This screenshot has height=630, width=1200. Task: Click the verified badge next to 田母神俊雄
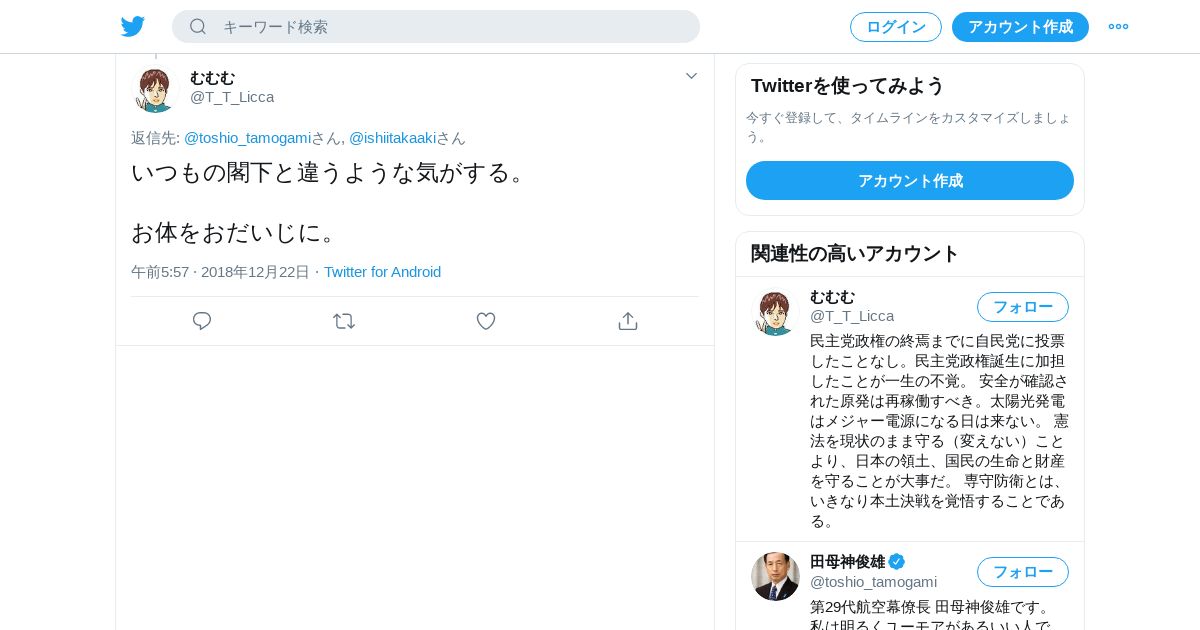tap(897, 562)
